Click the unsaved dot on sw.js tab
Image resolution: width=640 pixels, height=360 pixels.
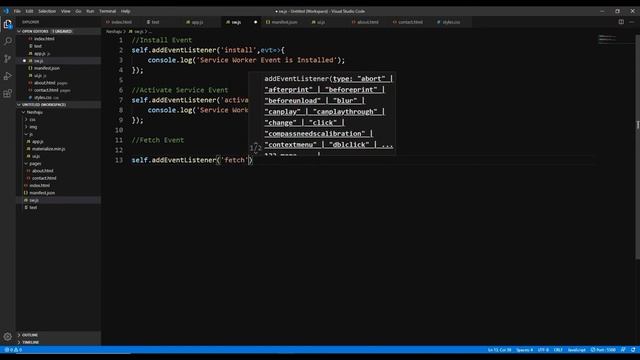point(256,22)
